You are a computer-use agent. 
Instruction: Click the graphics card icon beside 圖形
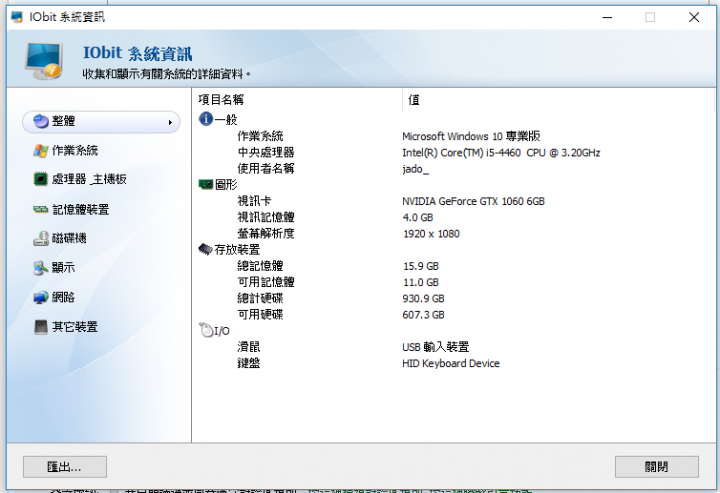[x=206, y=184]
